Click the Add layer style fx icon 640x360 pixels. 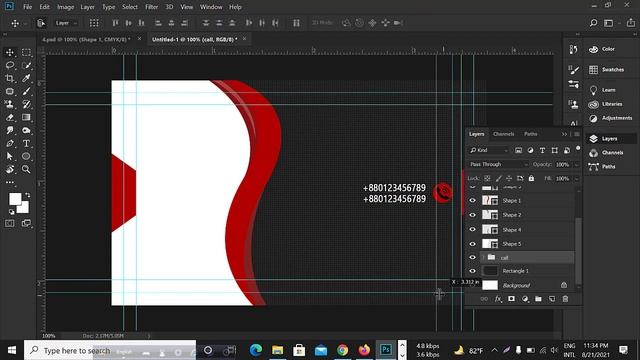pyautogui.click(x=498, y=299)
